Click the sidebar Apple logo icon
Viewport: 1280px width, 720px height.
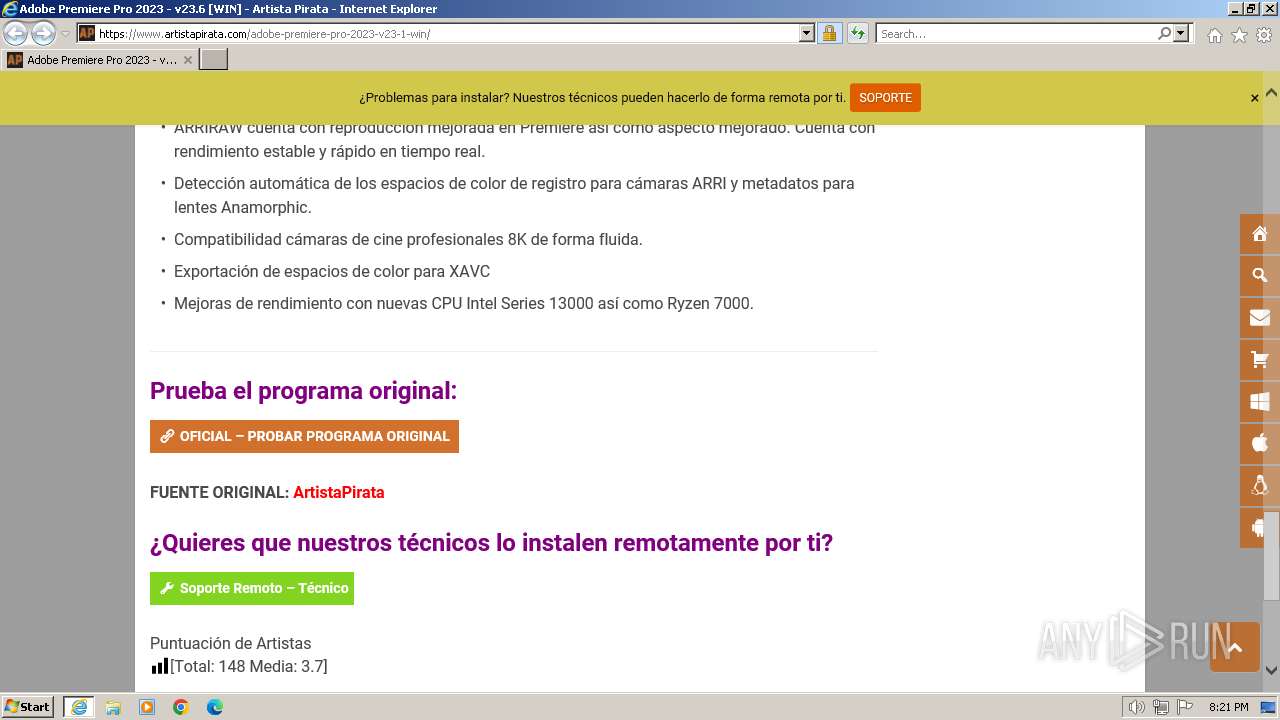point(1260,443)
